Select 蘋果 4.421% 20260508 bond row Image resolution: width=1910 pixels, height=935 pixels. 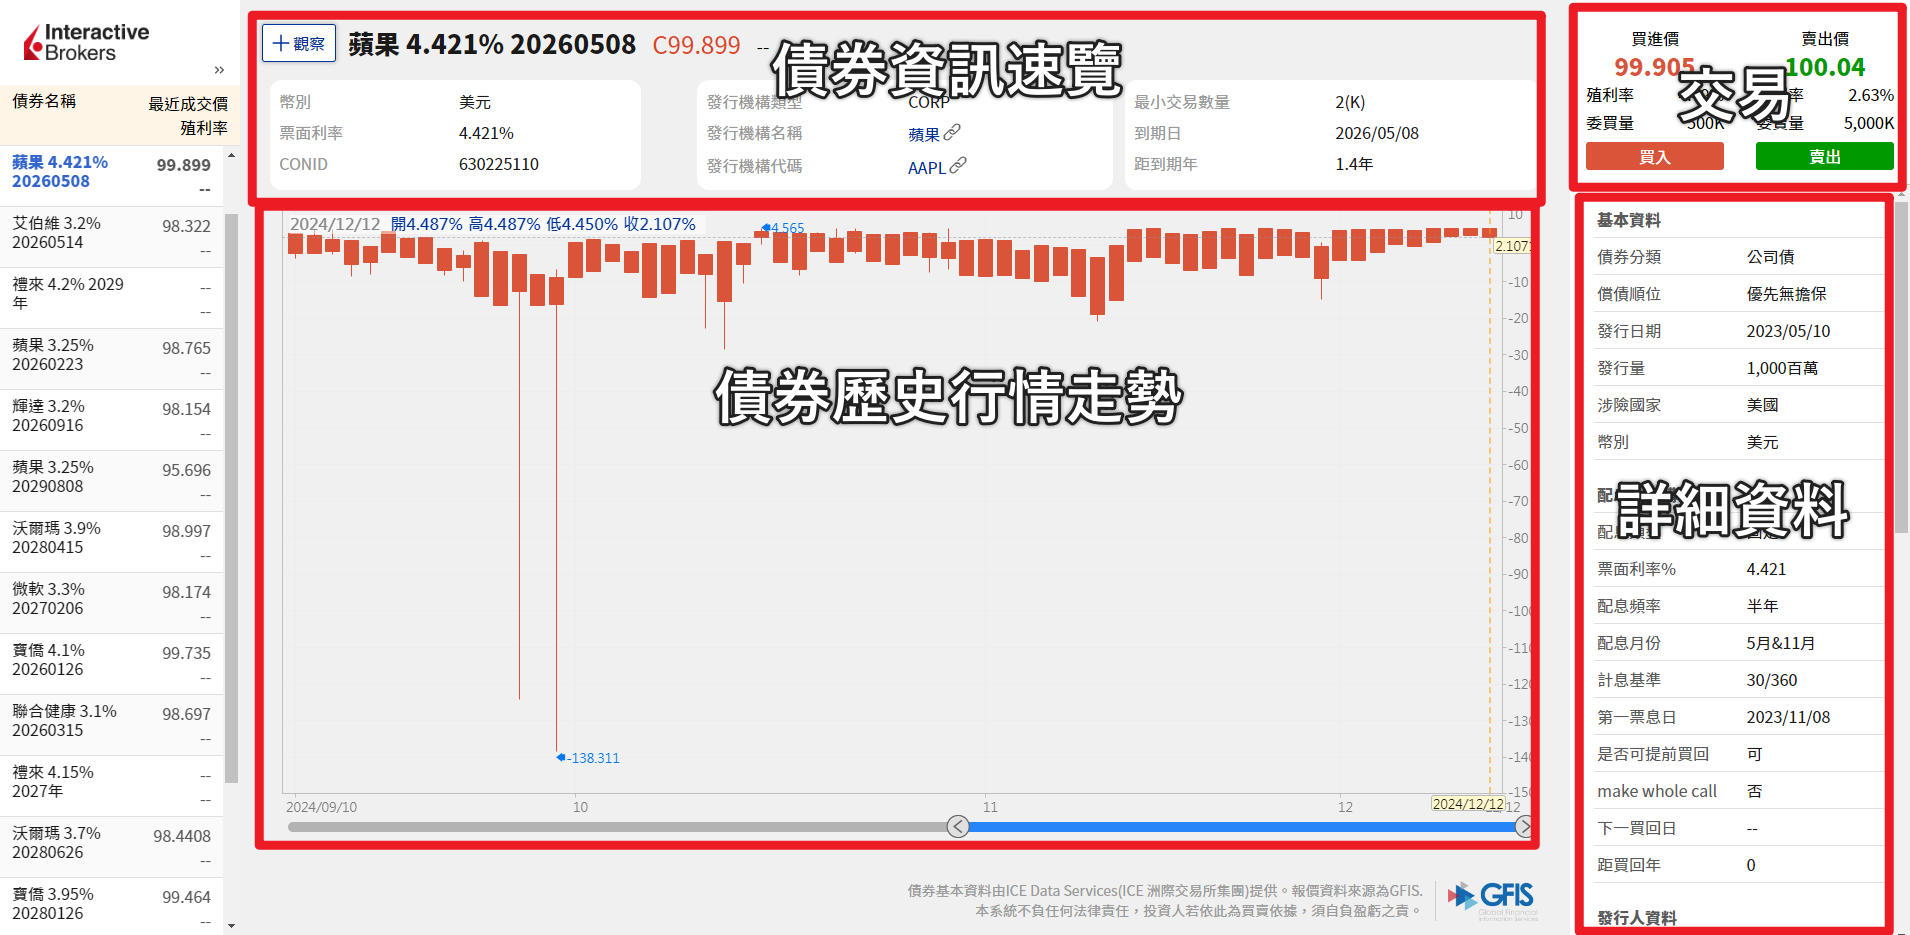[x=111, y=175]
